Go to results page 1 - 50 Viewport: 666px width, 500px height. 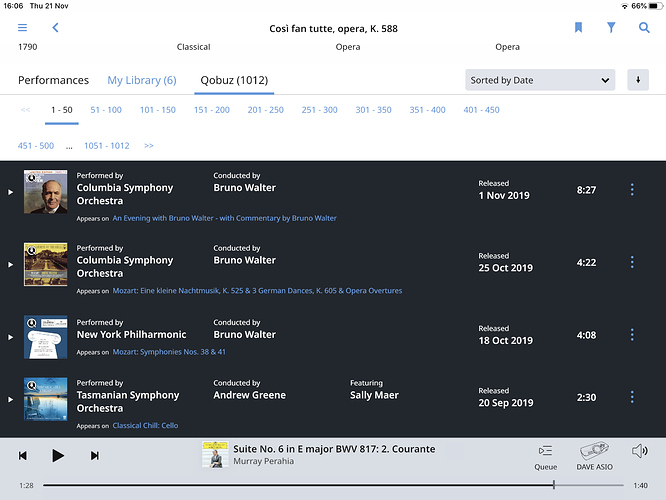[x=62, y=110]
